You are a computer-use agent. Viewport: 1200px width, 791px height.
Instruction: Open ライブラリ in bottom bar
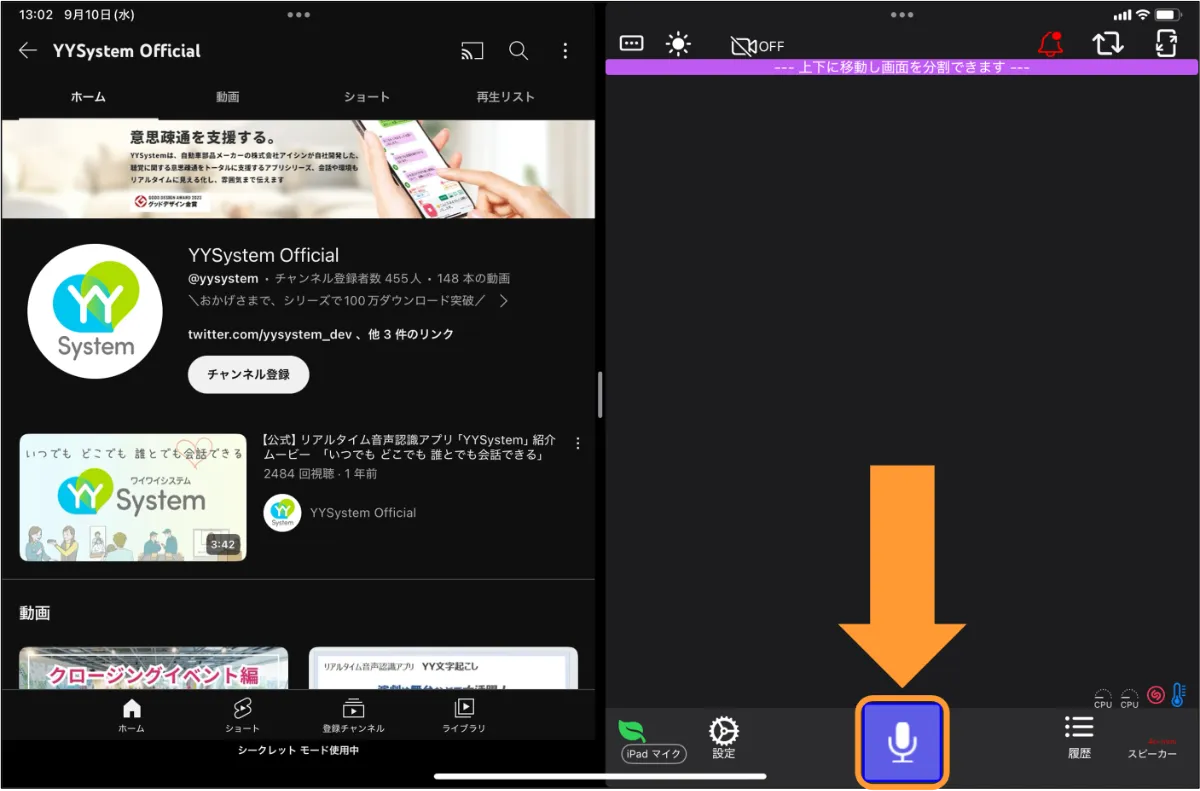pyautogui.click(x=464, y=716)
